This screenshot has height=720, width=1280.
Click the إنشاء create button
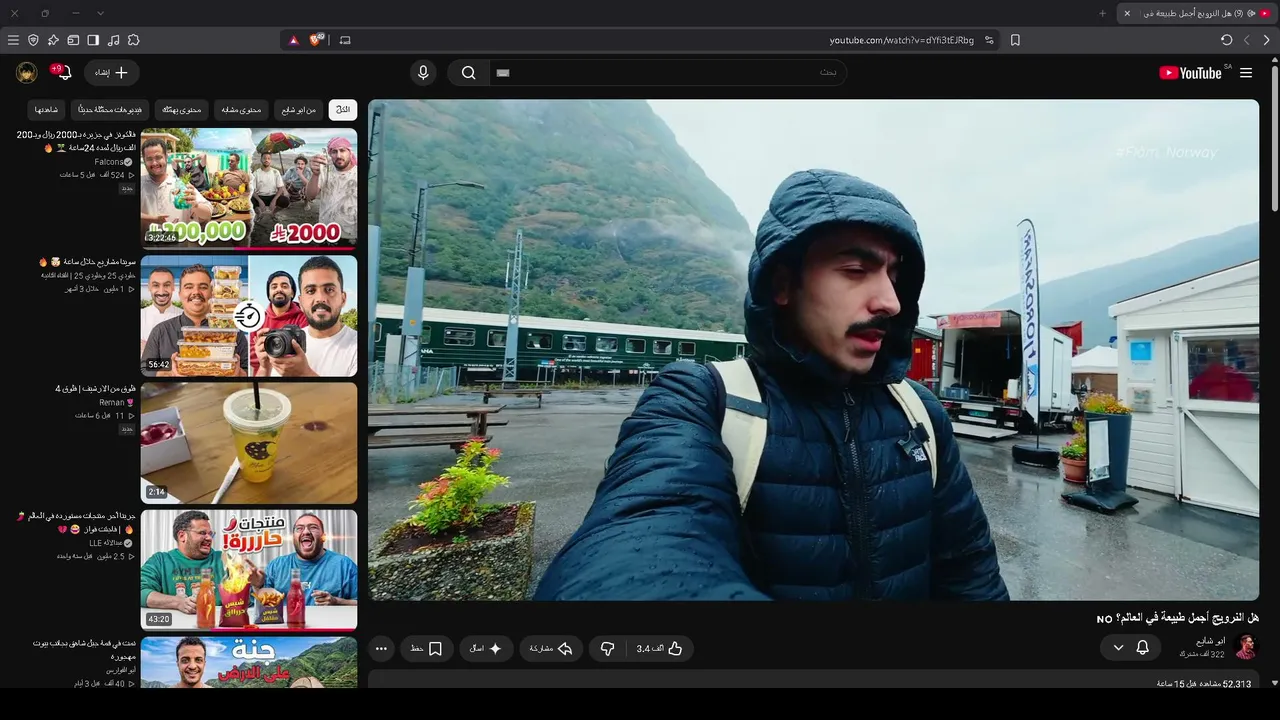pos(111,73)
